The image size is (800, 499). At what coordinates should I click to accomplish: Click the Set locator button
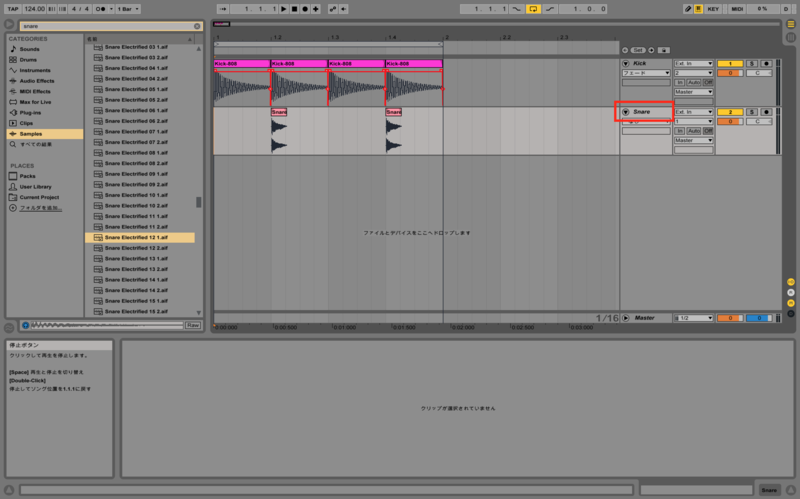coord(638,50)
